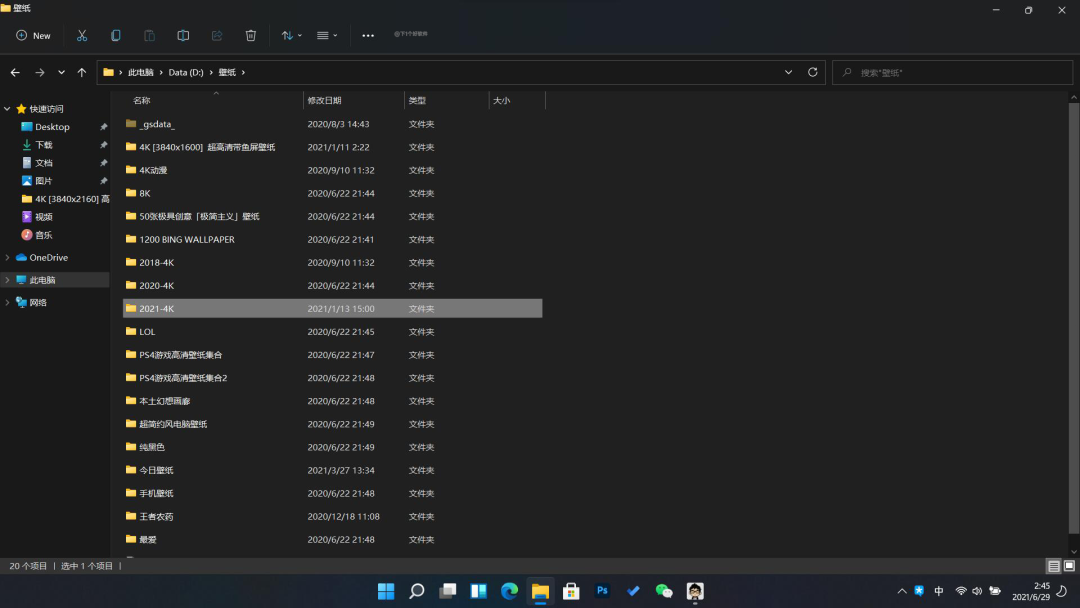This screenshot has width=1080, height=608.
Task: Expand the OneDrive tree node
Action: click(x=8, y=258)
